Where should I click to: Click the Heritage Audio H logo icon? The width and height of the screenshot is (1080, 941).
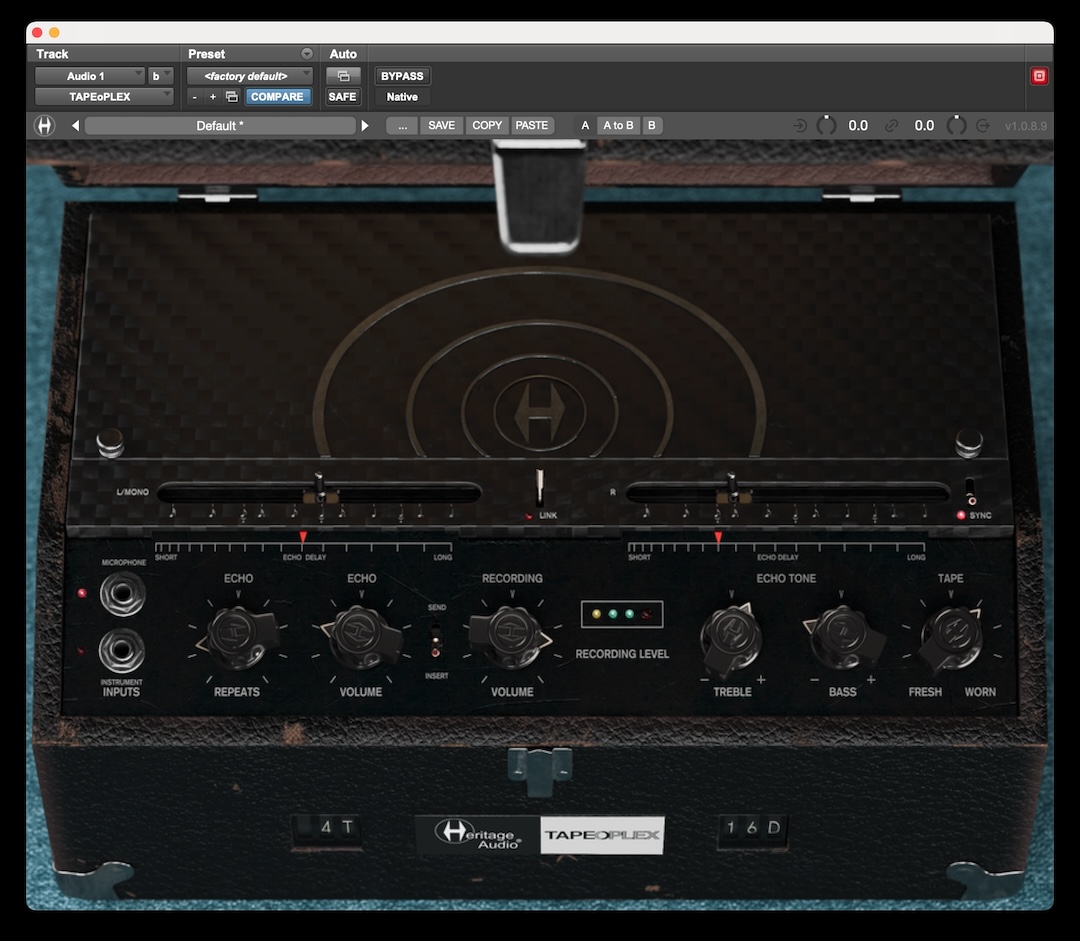tap(45, 125)
